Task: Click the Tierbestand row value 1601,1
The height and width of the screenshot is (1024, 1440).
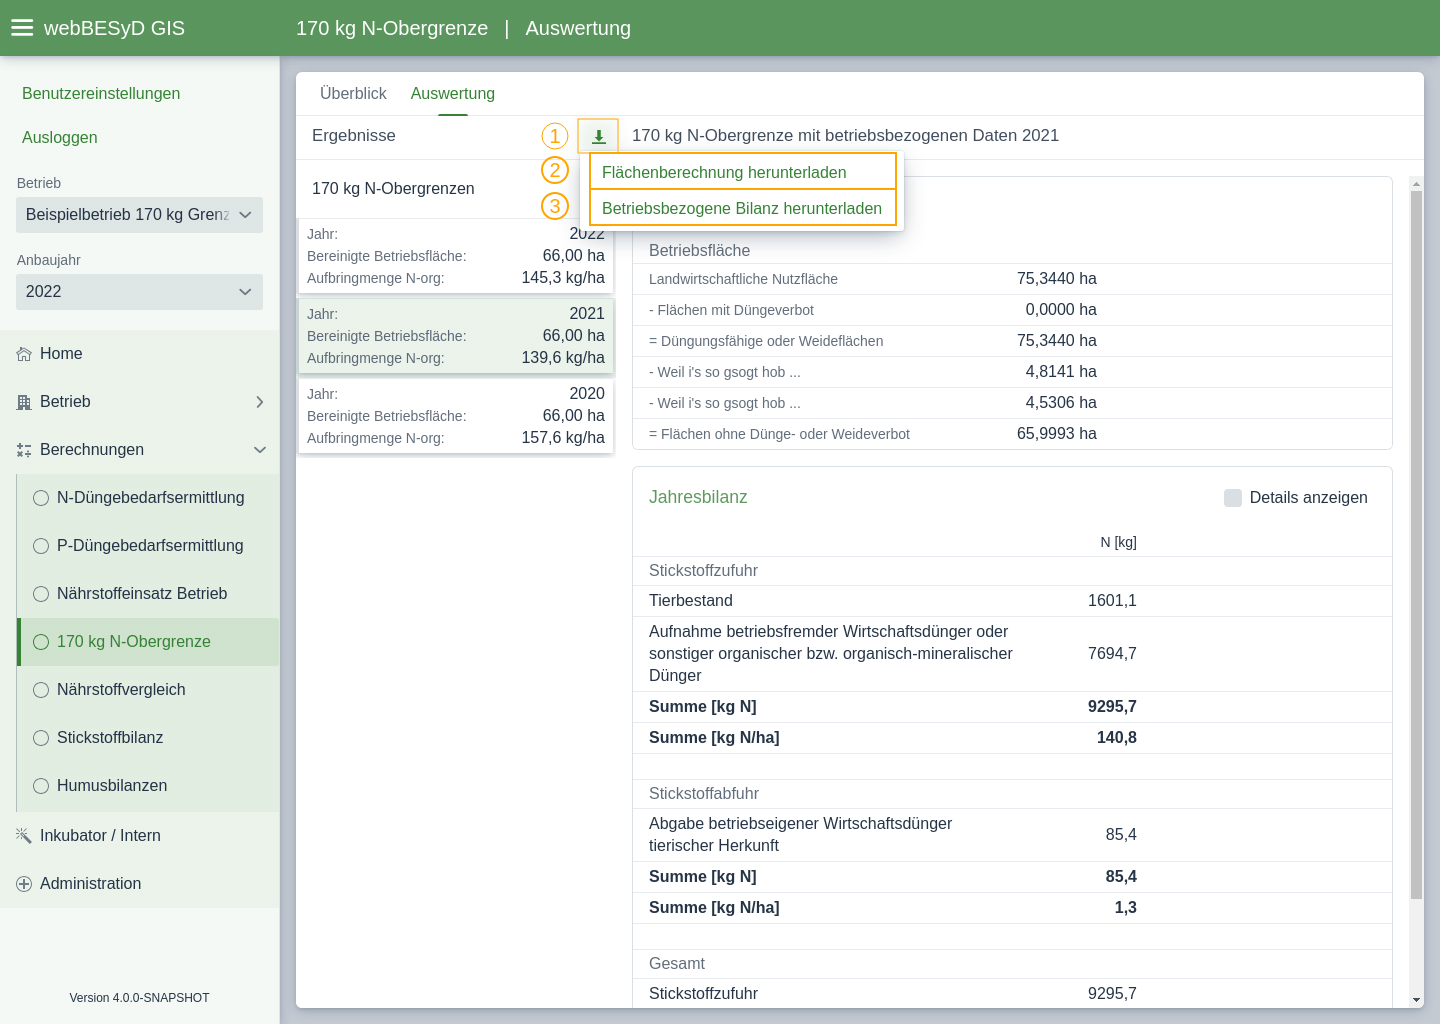Action: coord(1112,601)
